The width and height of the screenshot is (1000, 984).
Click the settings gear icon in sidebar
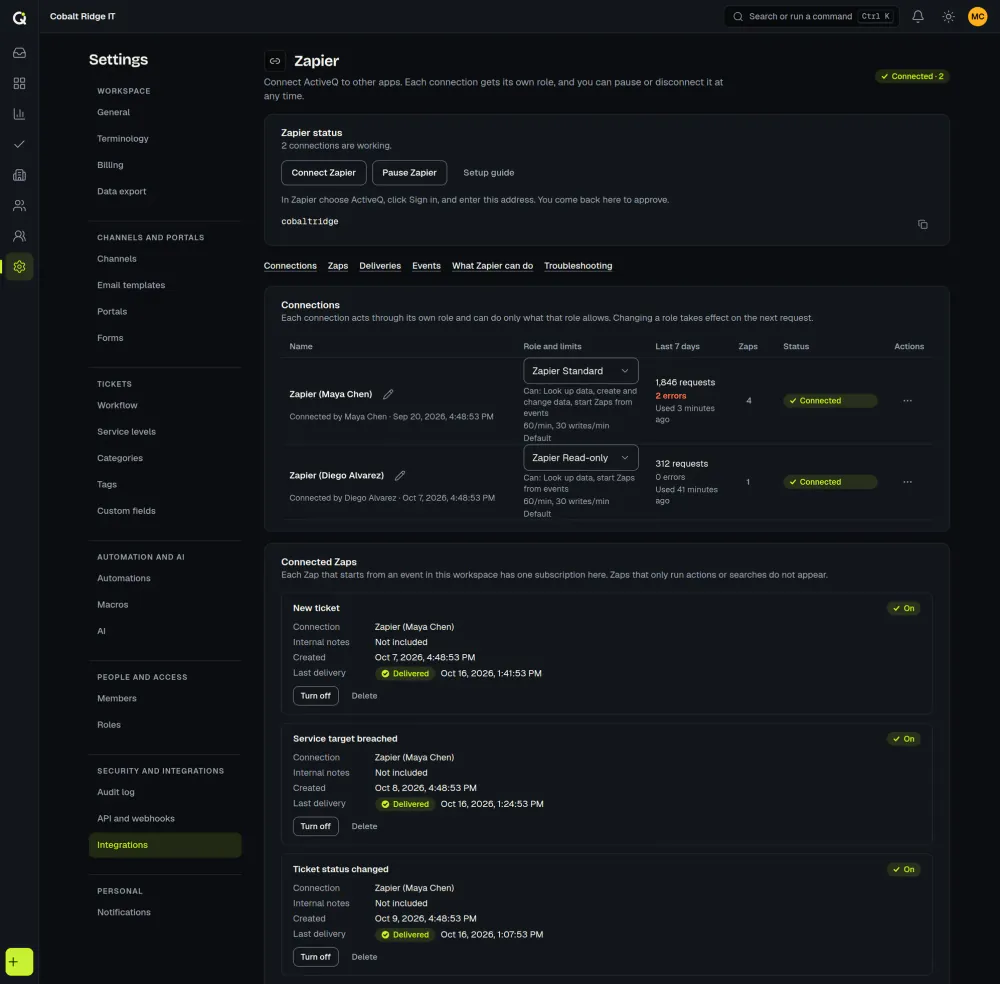tap(19, 267)
